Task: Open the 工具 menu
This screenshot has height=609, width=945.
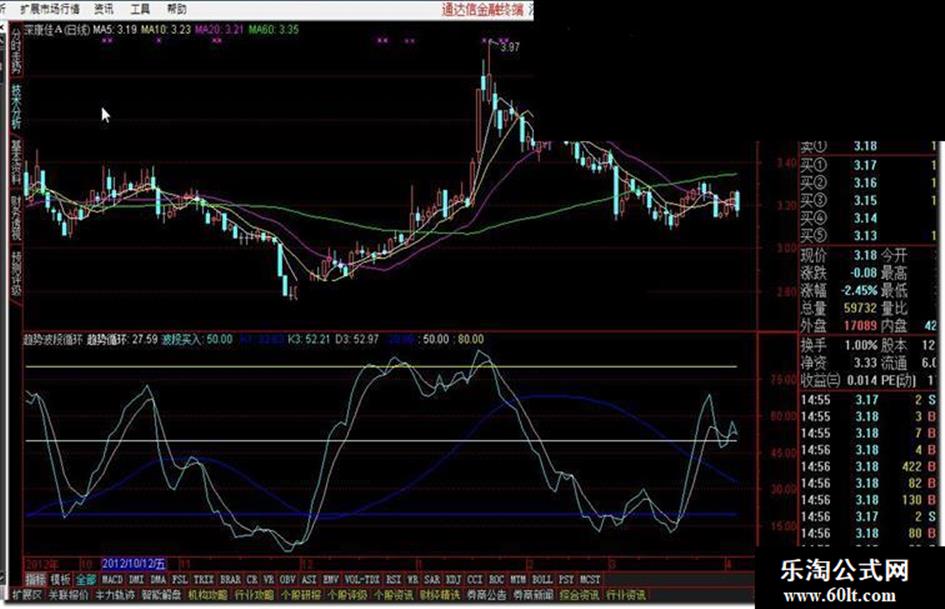Action: point(140,9)
